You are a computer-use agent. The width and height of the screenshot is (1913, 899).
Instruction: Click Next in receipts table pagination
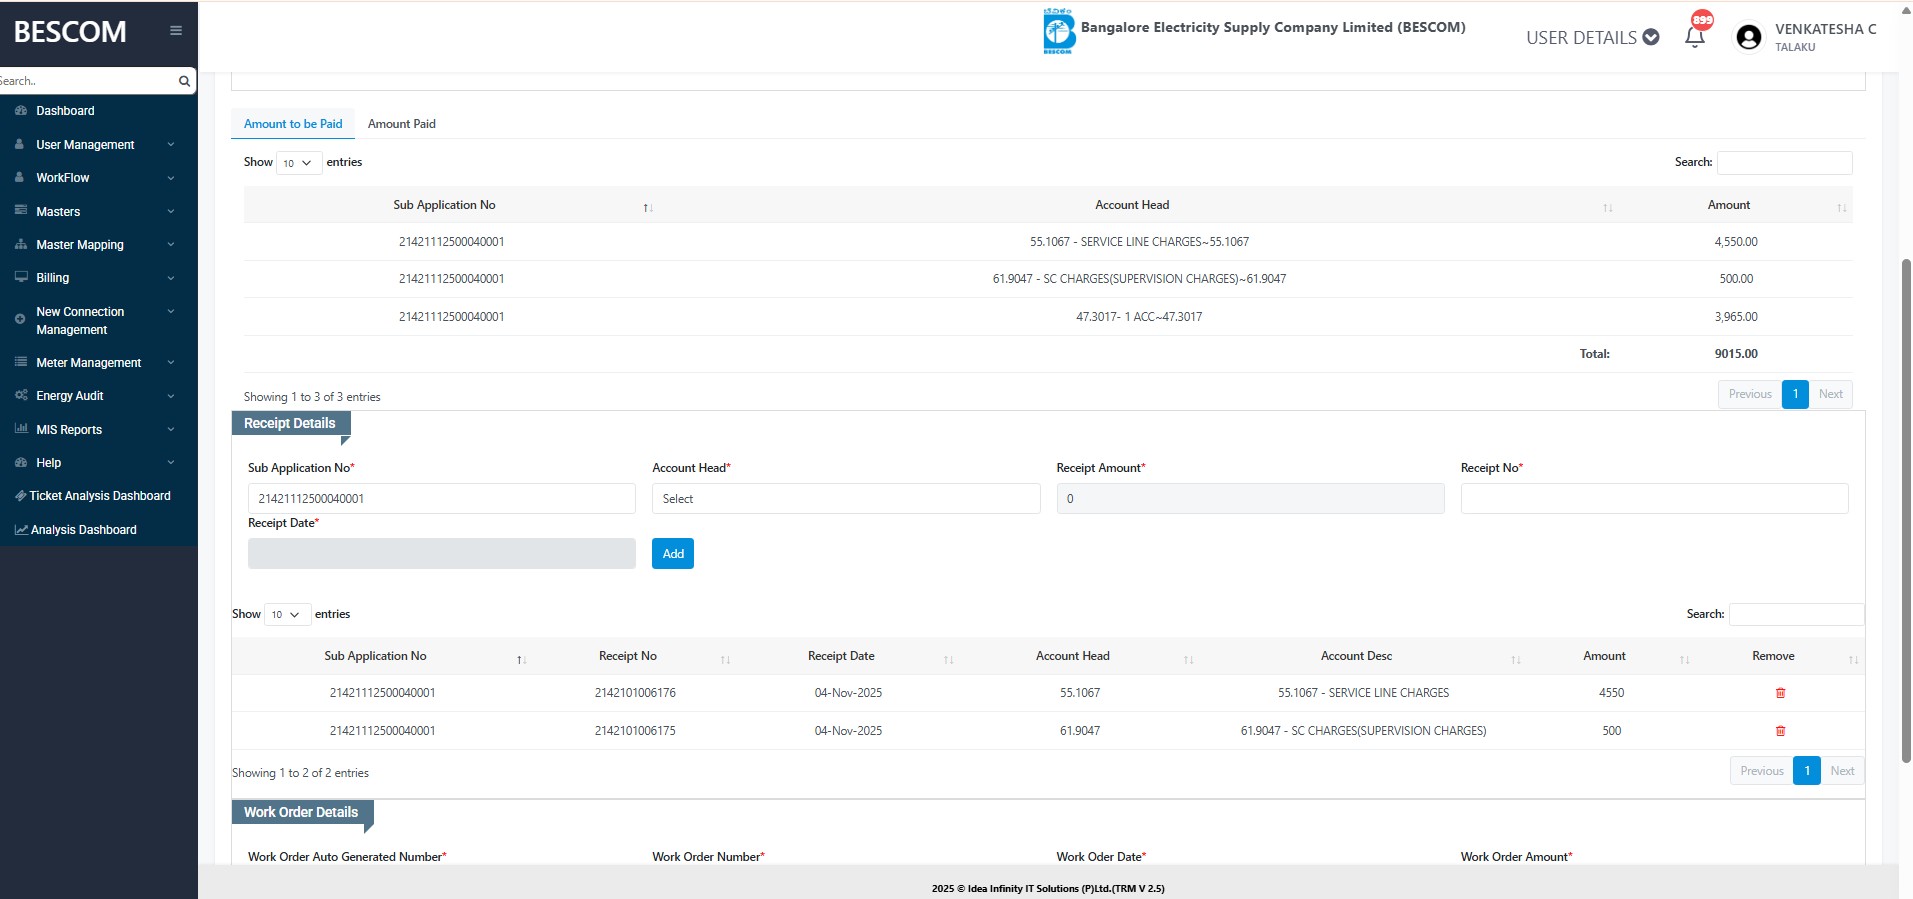click(x=1842, y=771)
